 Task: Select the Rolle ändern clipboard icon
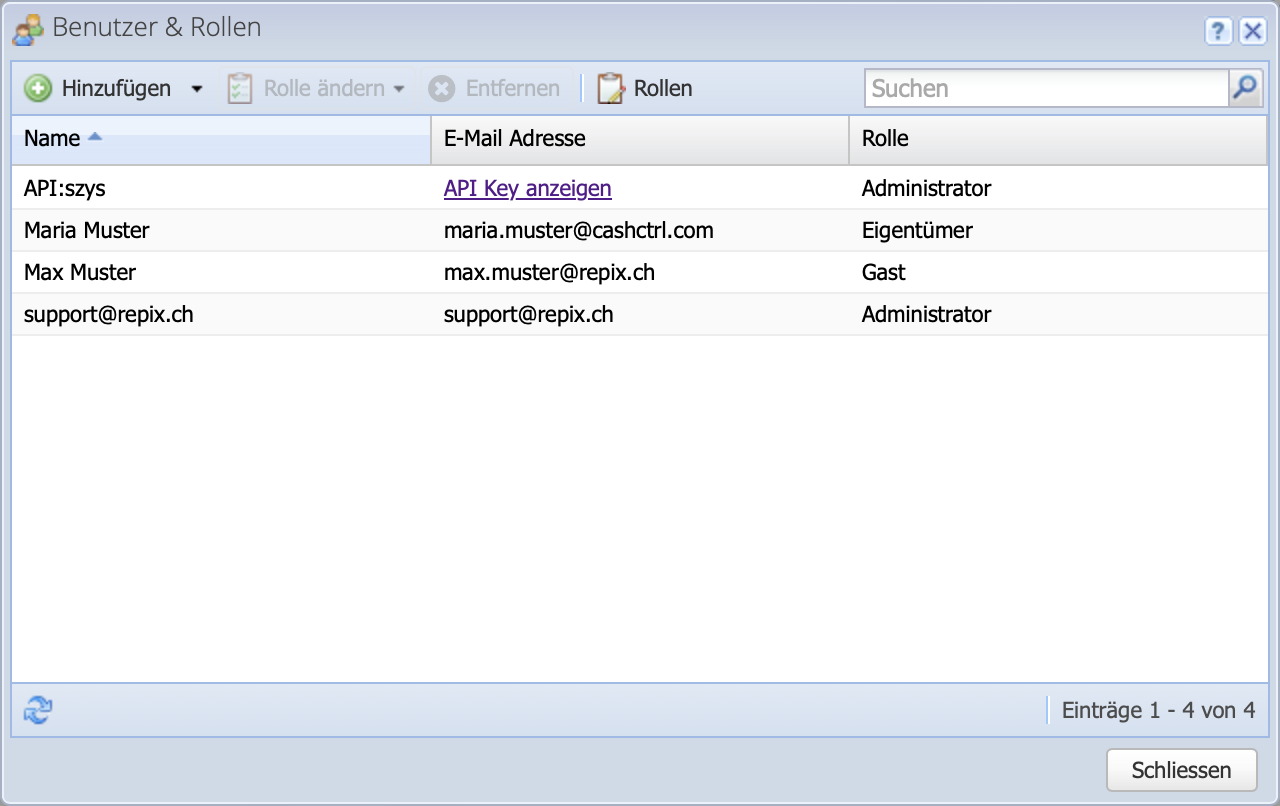click(x=240, y=88)
